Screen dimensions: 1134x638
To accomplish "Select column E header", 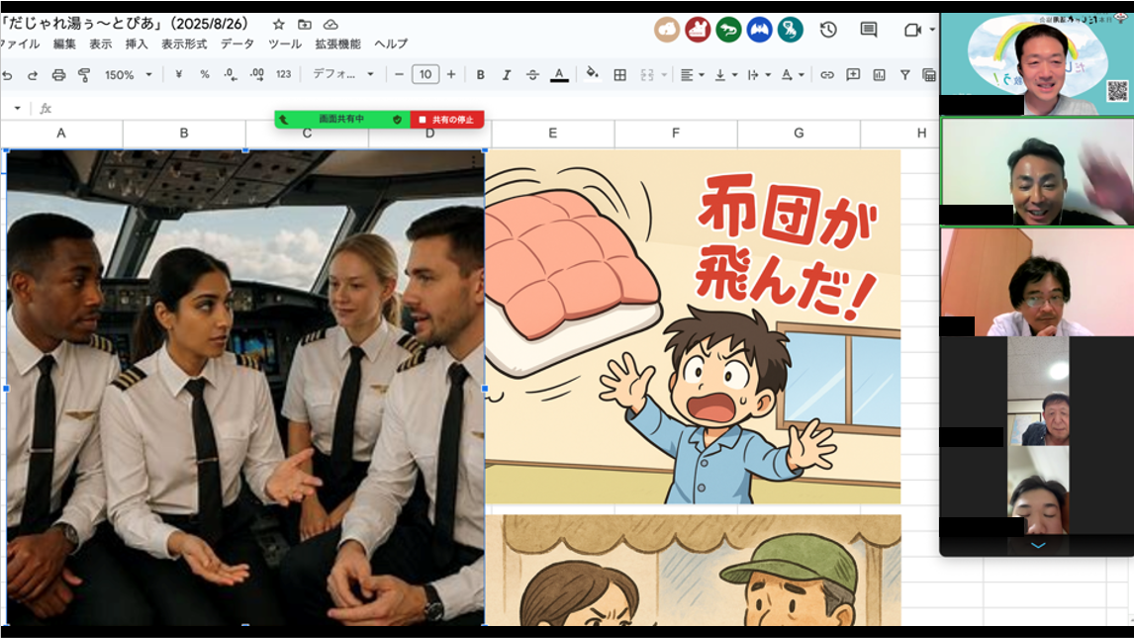I will click(x=553, y=133).
